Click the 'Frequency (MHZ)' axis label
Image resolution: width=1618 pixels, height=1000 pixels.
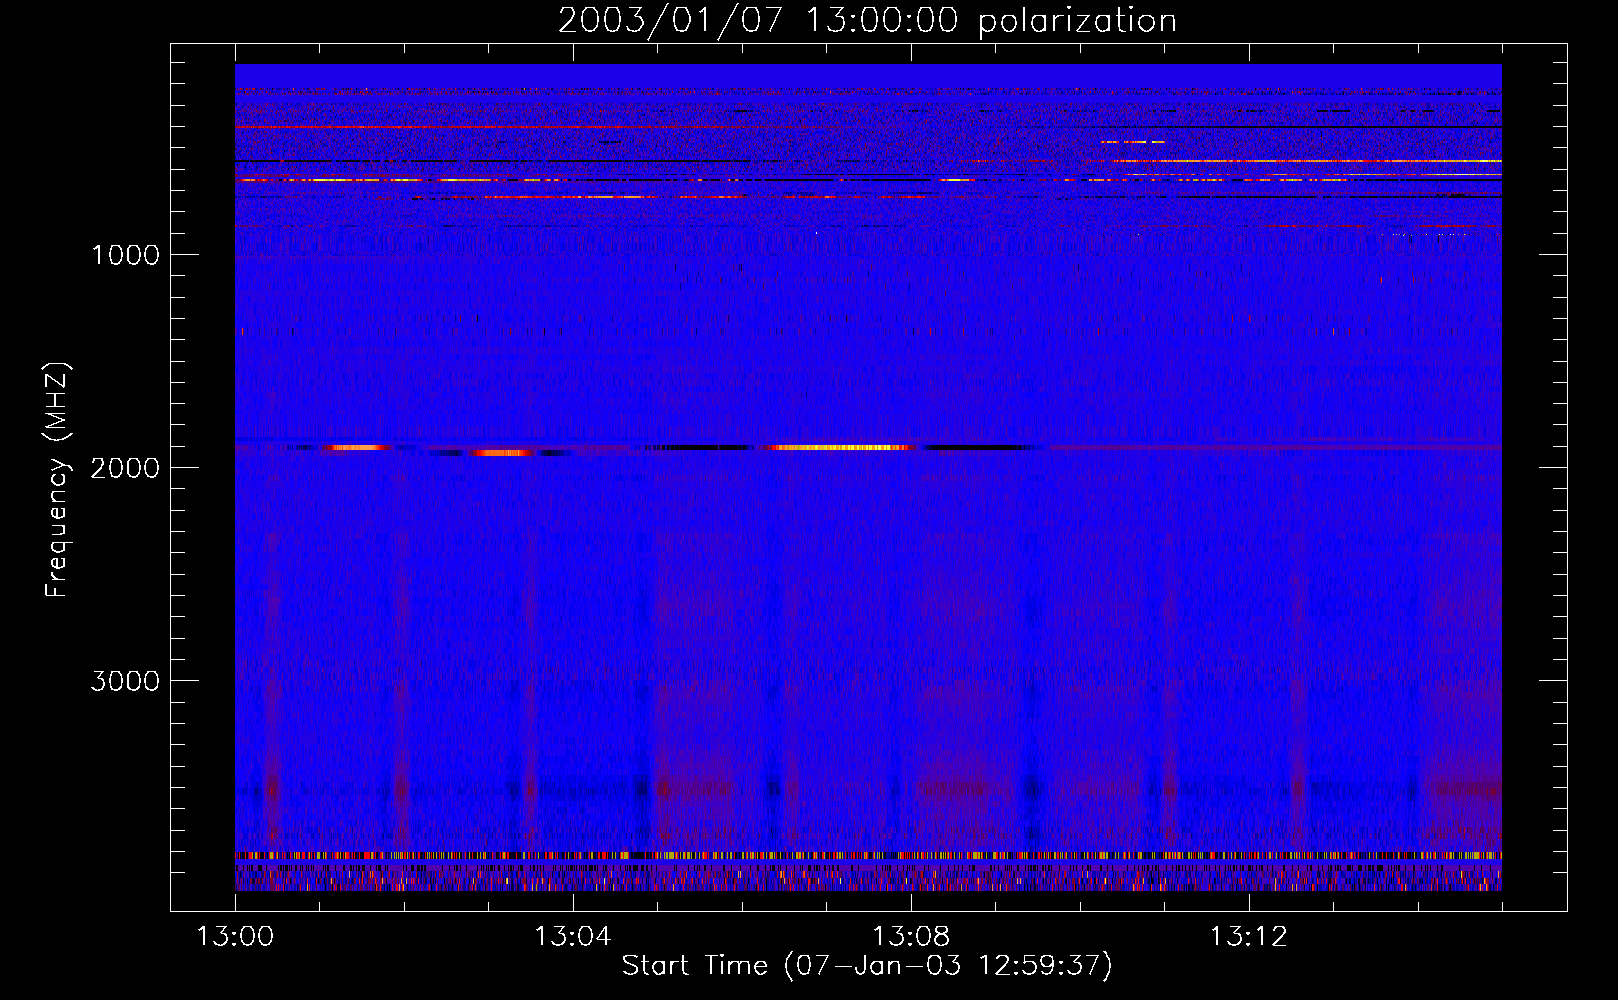point(57,480)
